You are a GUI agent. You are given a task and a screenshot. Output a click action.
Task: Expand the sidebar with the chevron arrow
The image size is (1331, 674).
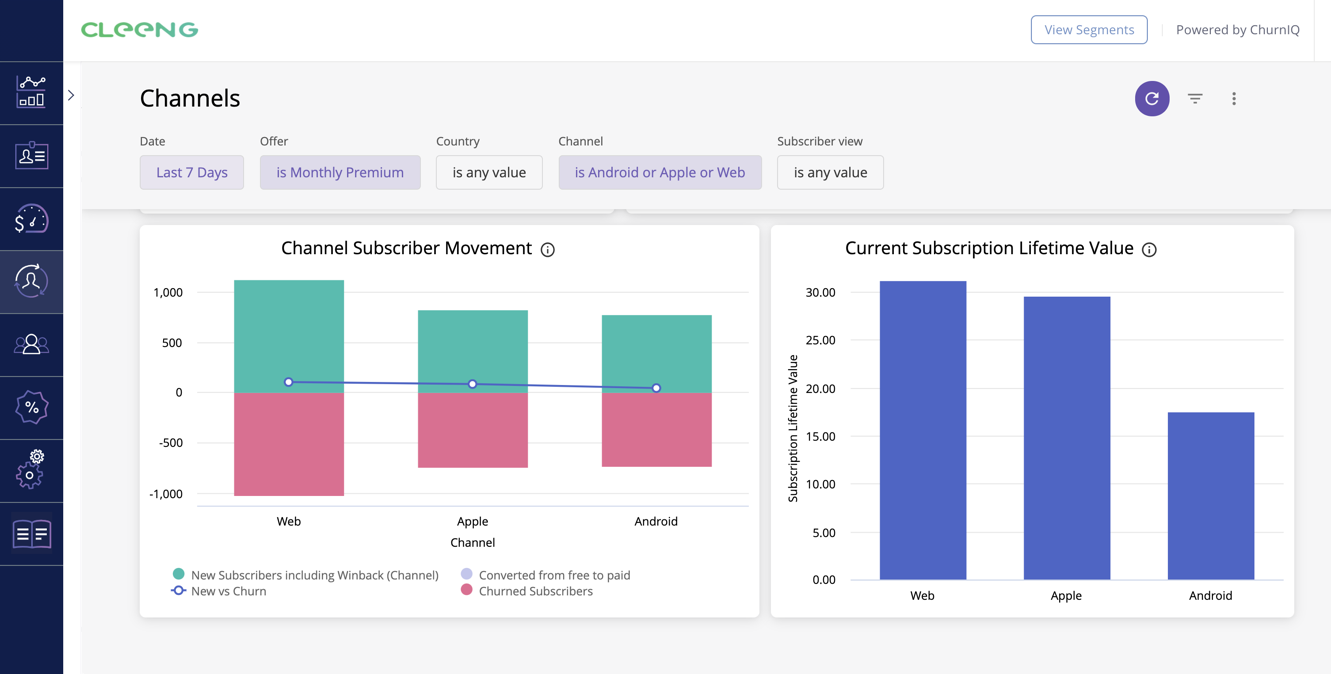(71, 96)
